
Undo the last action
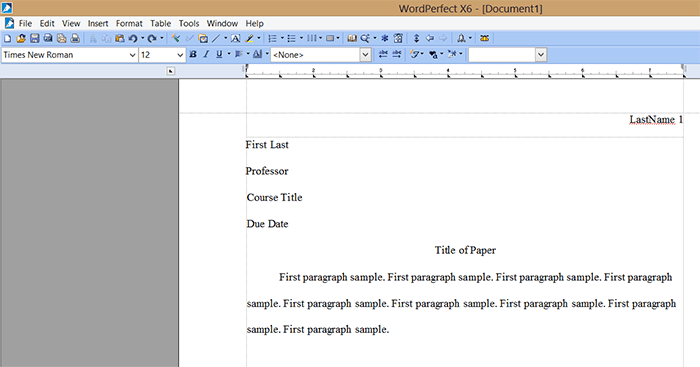pyautogui.click(x=133, y=38)
